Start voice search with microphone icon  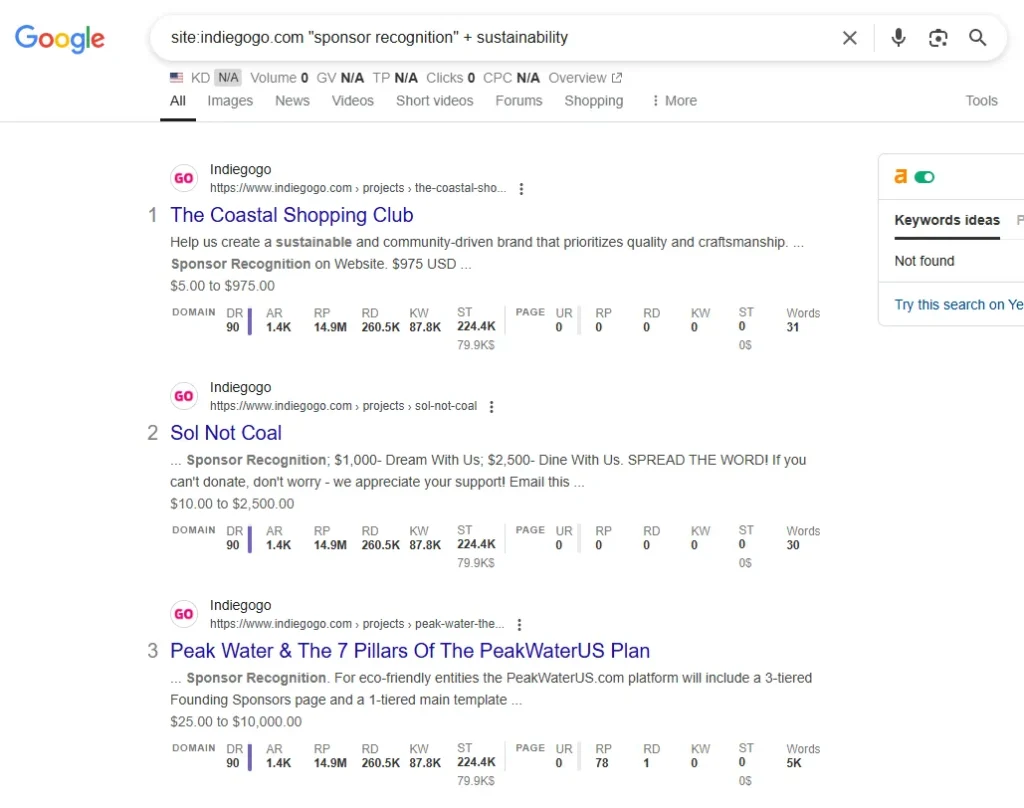pos(899,38)
